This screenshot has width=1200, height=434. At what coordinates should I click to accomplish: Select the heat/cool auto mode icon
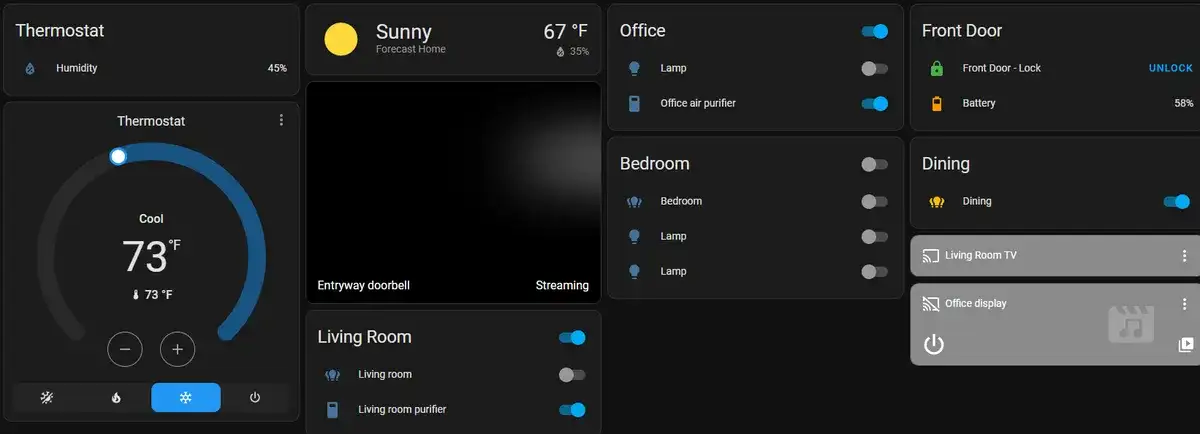point(47,397)
